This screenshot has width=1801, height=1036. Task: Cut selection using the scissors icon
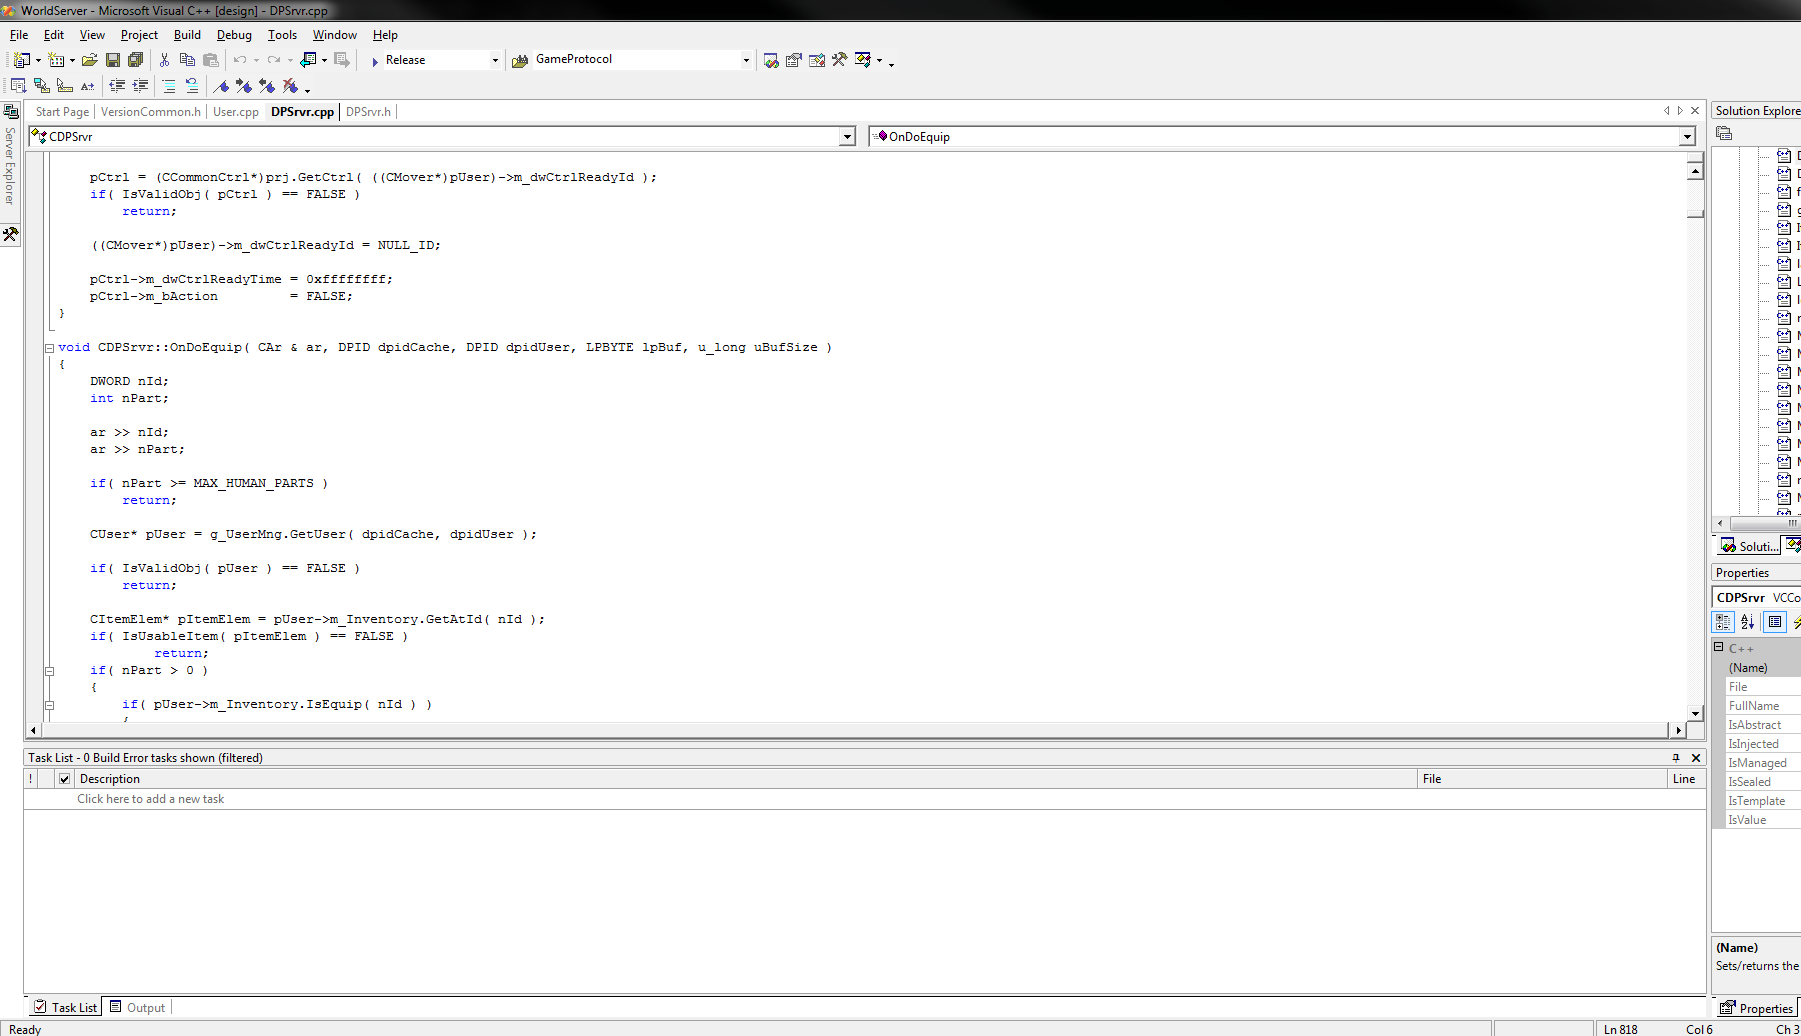click(165, 60)
